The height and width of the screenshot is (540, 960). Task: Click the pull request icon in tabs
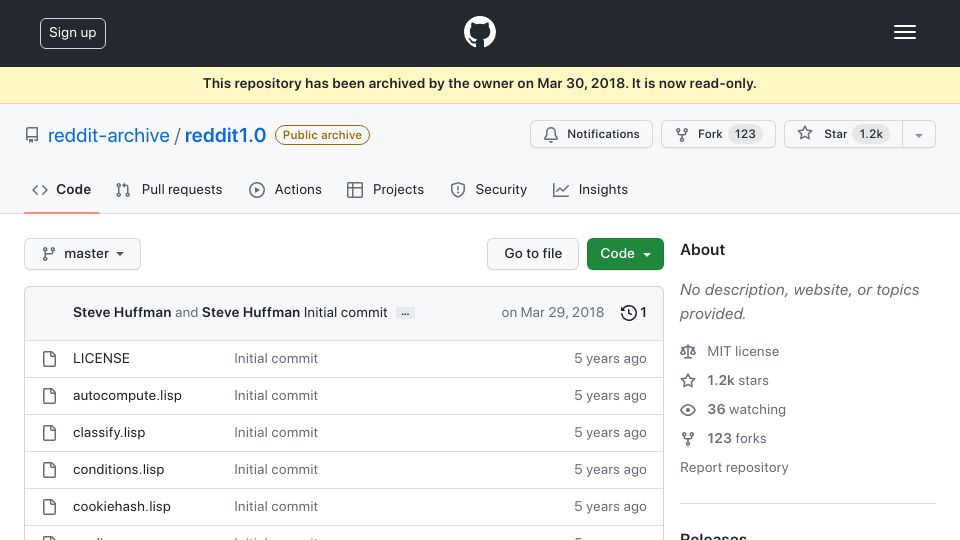pyautogui.click(x=123, y=190)
